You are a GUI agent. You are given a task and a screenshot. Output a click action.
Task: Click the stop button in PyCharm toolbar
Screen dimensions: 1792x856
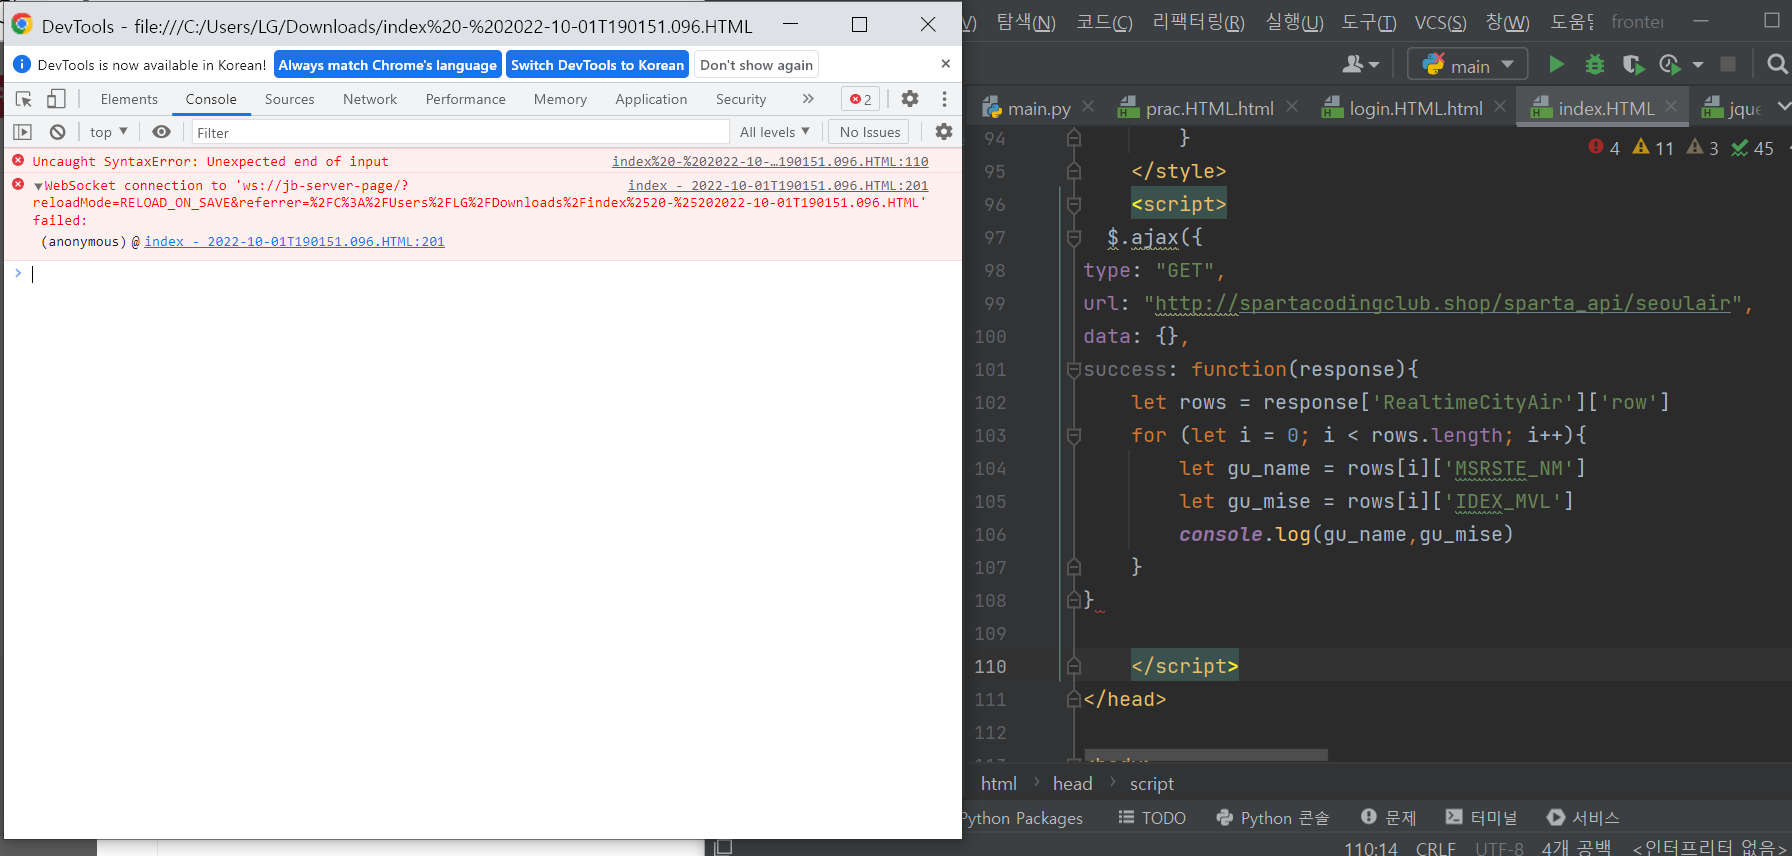point(1727,65)
